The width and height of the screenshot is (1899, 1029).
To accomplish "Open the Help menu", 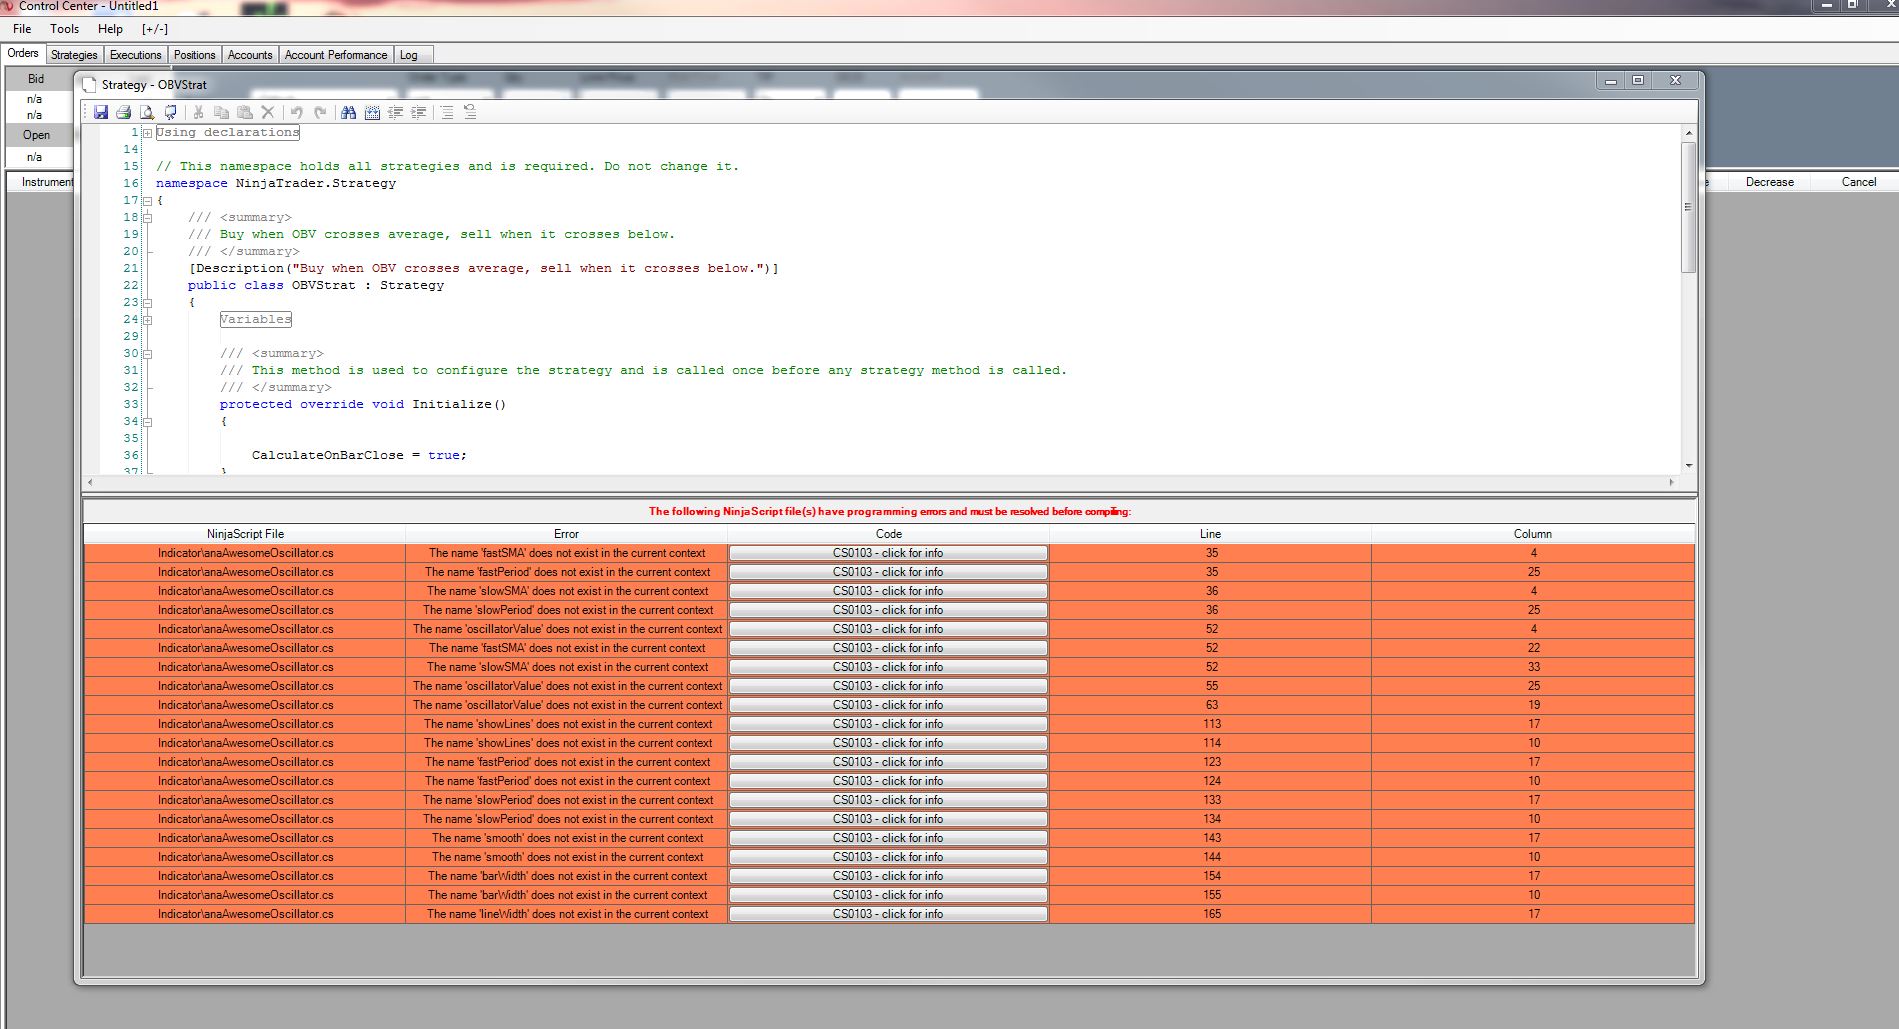I will click(110, 29).
